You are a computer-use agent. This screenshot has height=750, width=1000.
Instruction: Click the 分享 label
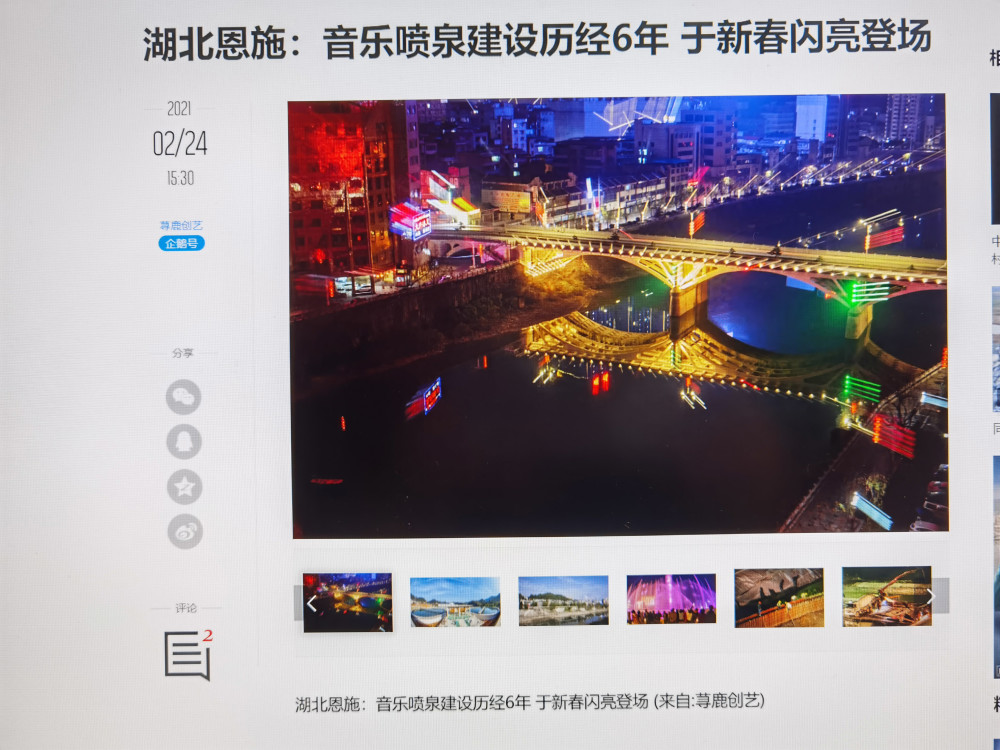pyautogui.click(x=182, y=353)
